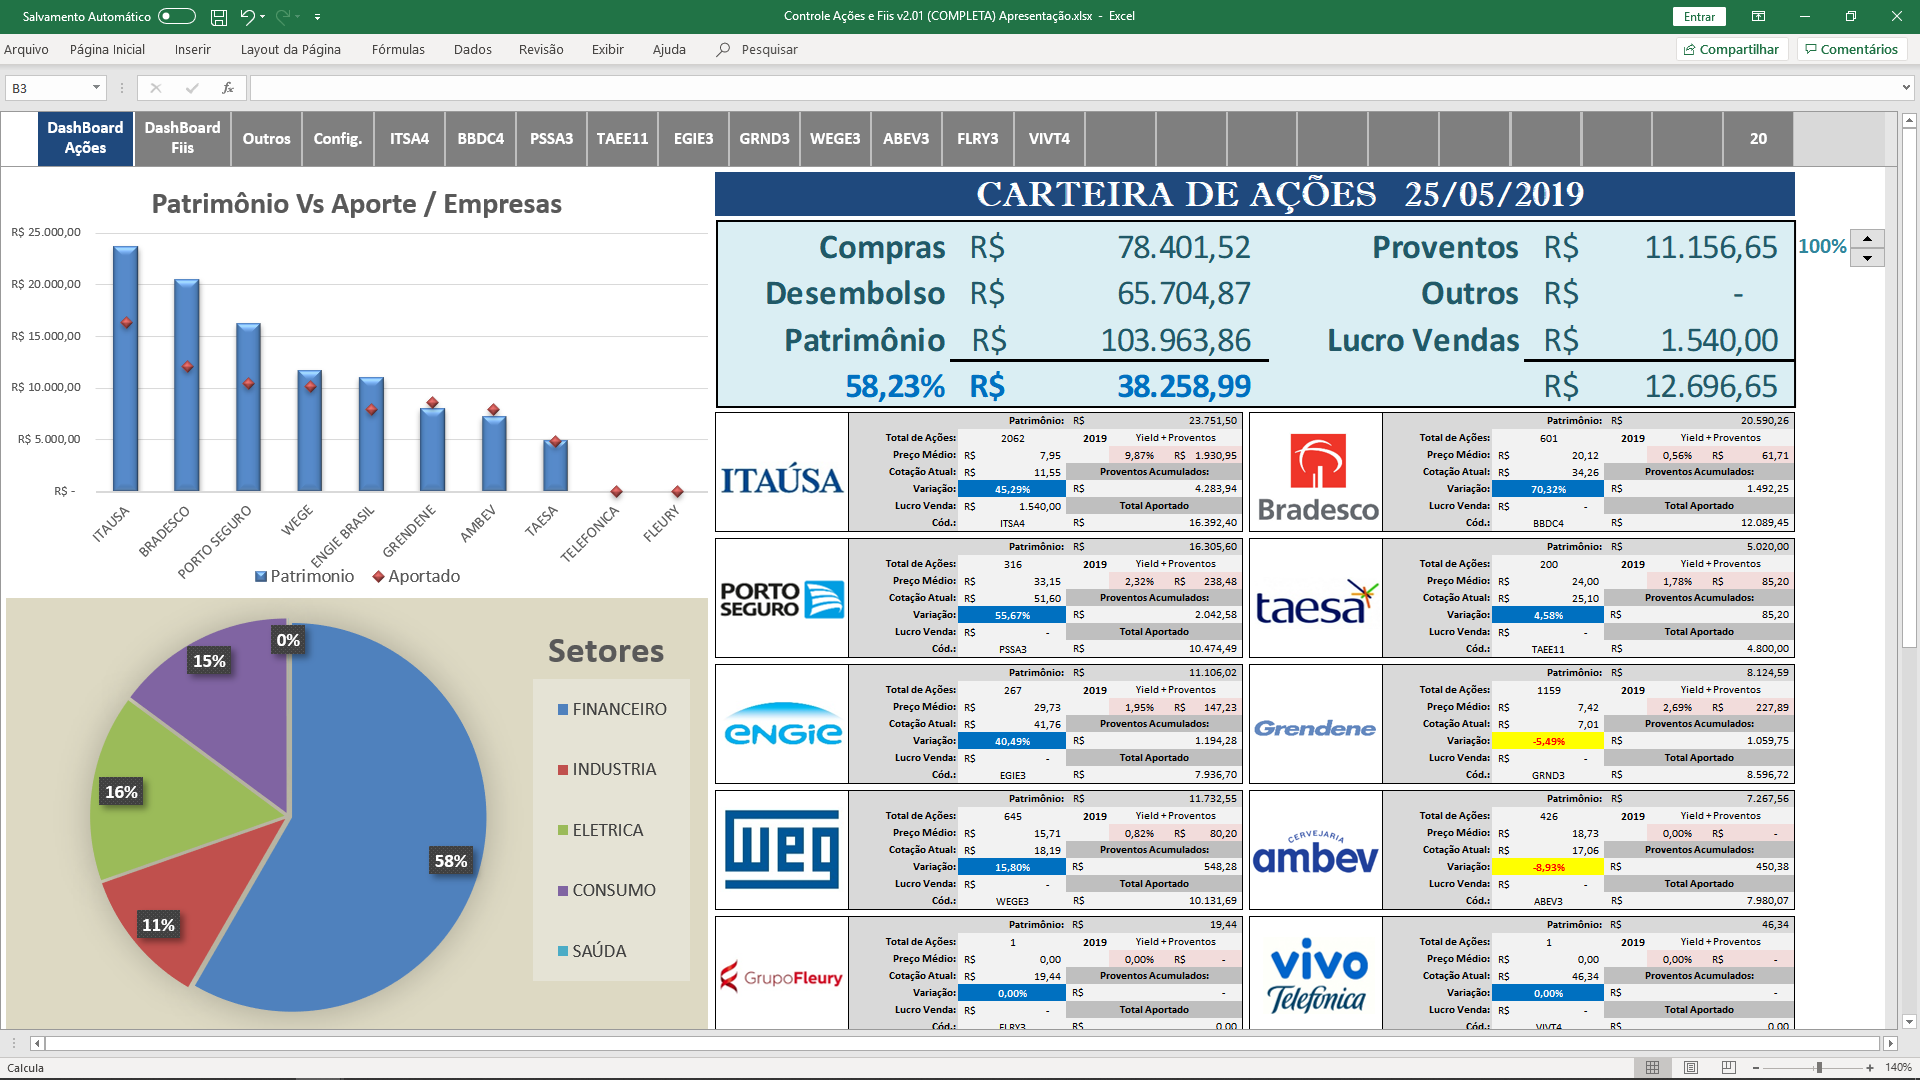Open the WEGE3 sheet button
Viewport: 1920px width, 1080px height.
tap(835, 139)
